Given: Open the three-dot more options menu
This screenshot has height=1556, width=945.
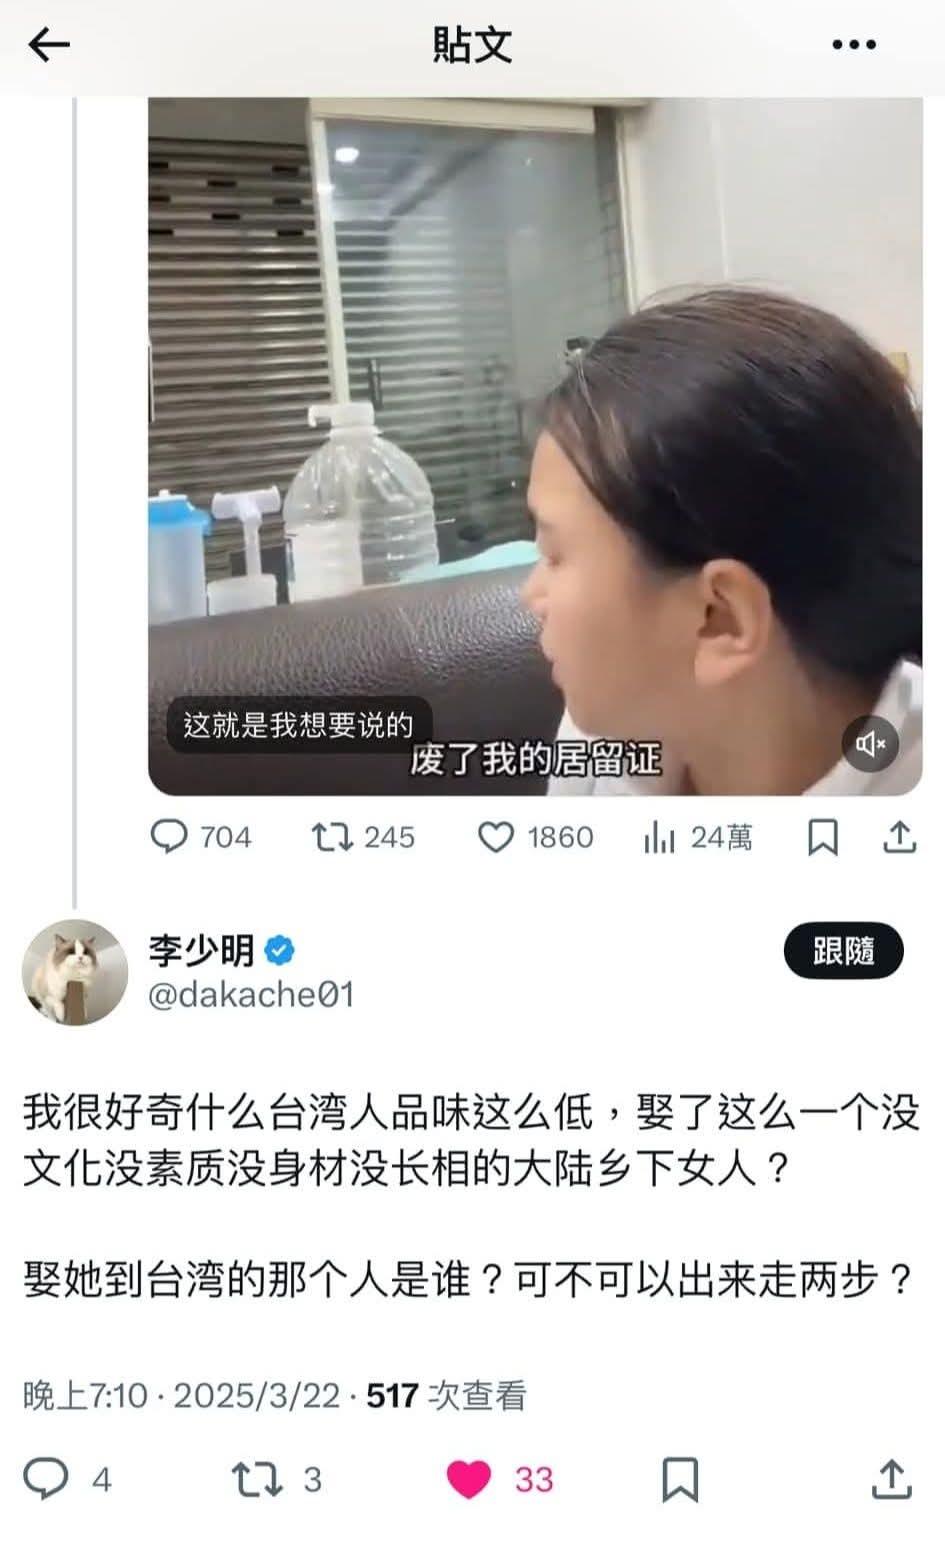Looking at the screenshot, I should pos(854,45).
